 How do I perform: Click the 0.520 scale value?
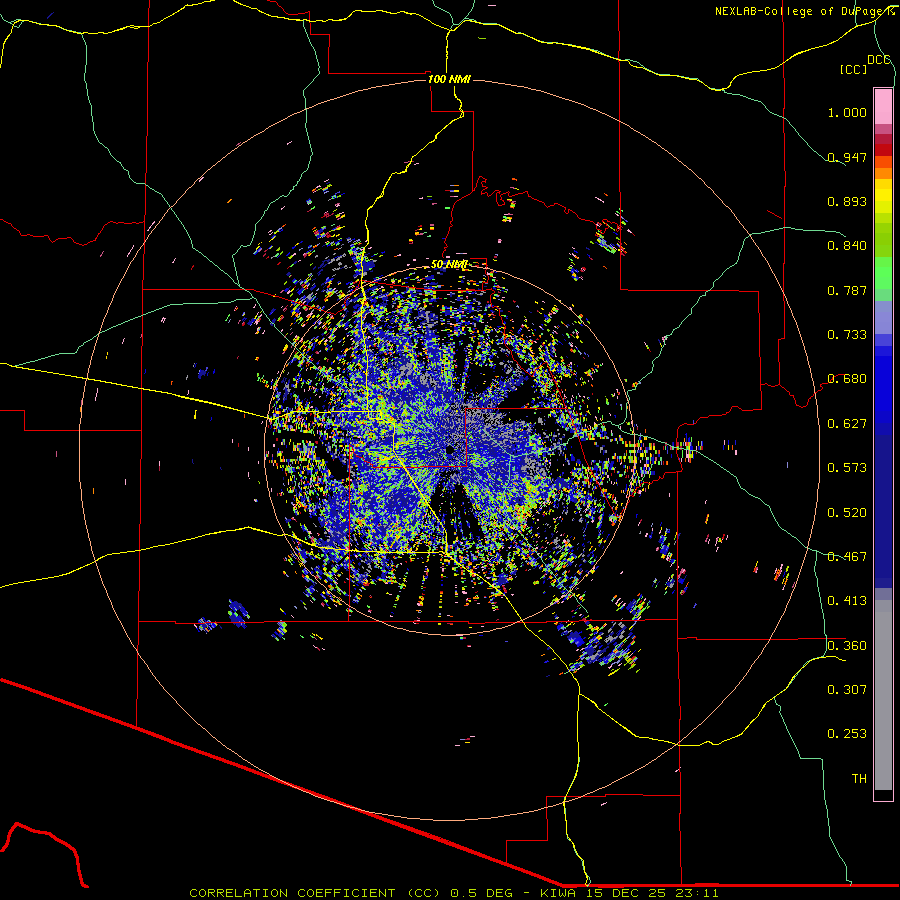[847, 512]
